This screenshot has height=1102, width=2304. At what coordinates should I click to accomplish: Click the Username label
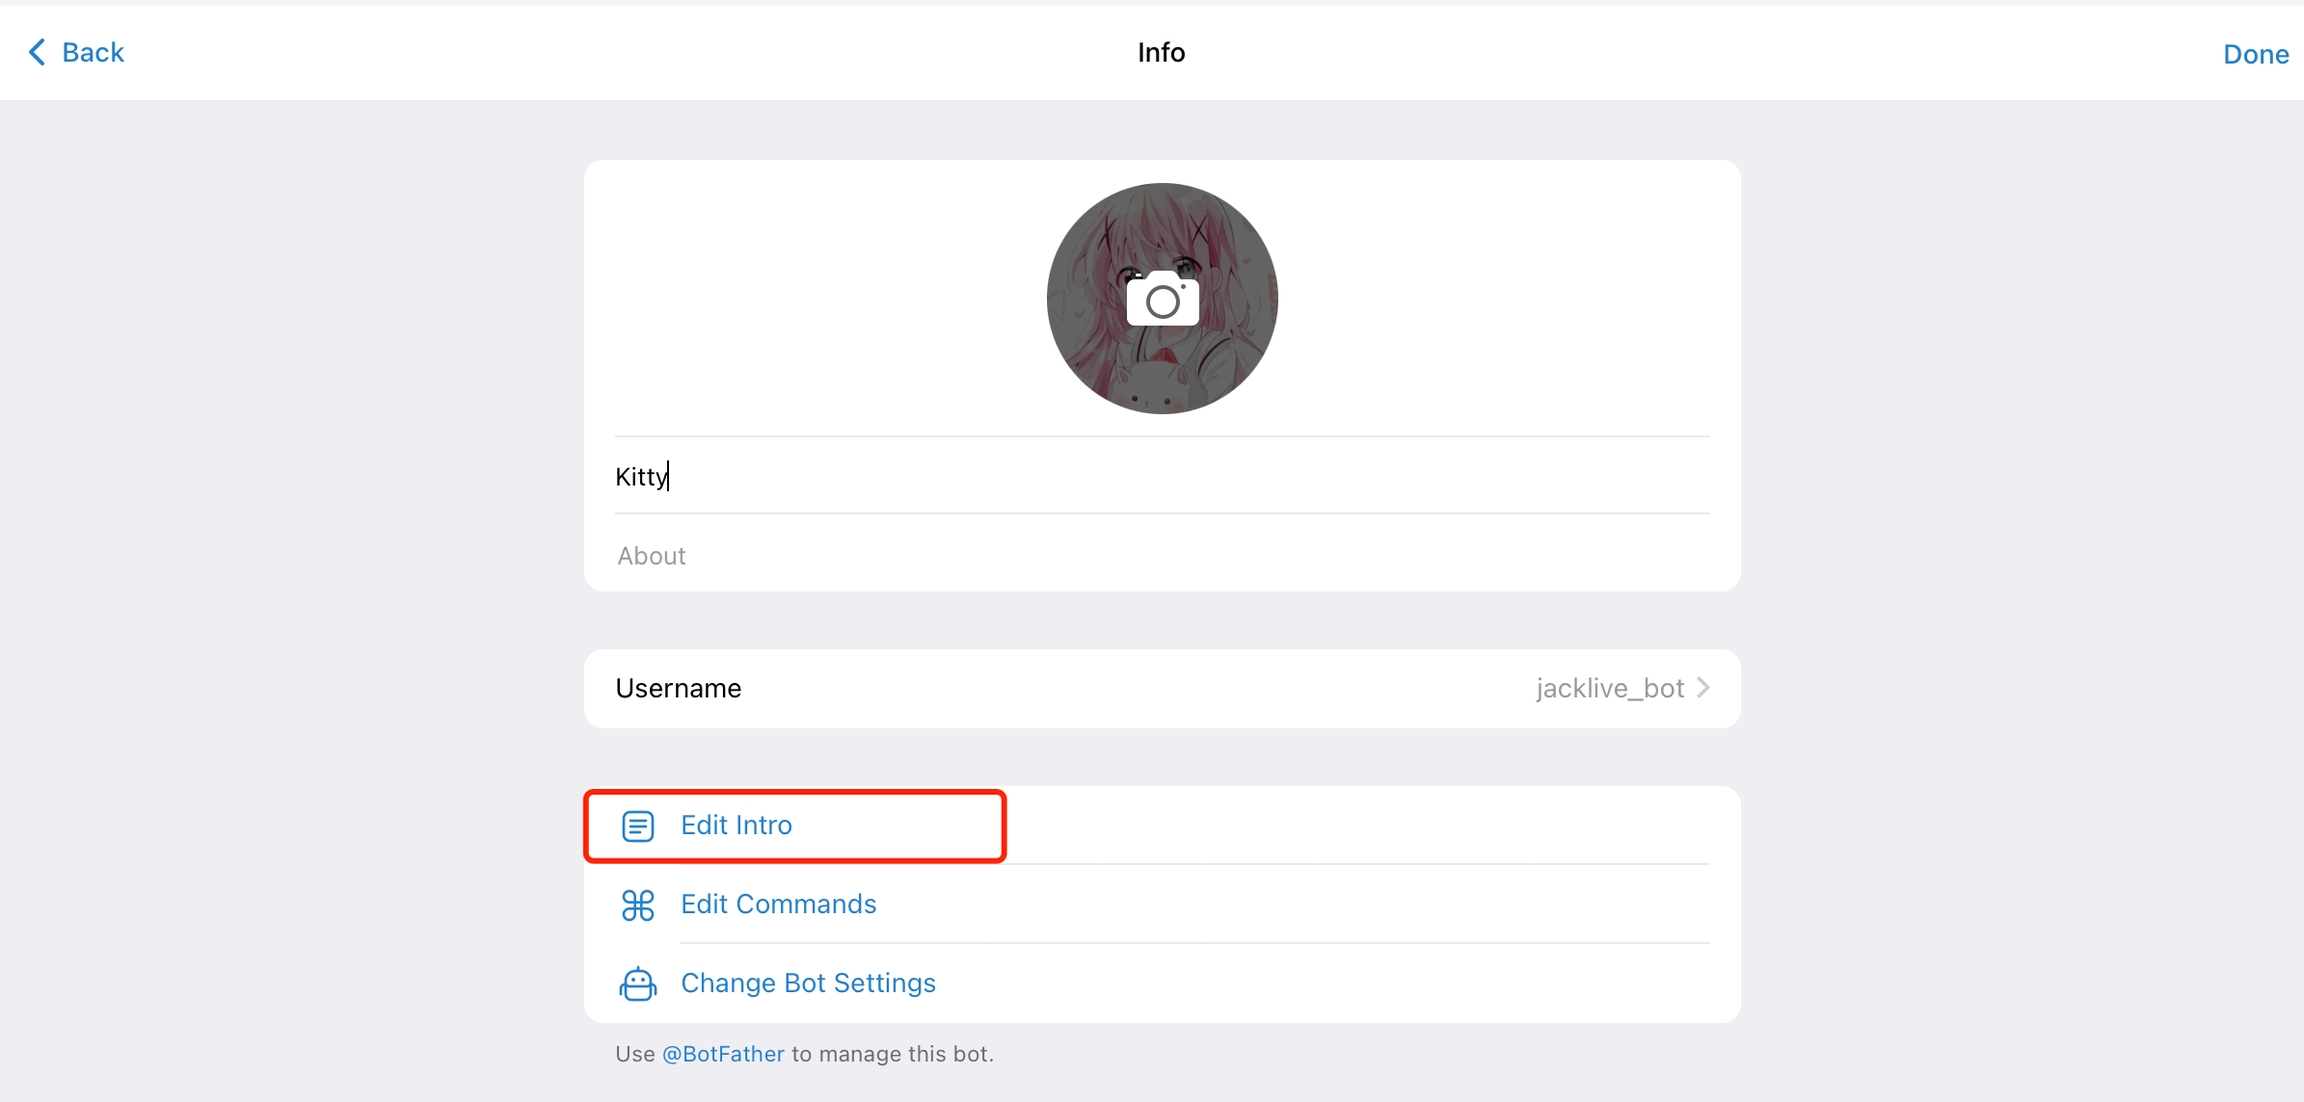point(678,688)
